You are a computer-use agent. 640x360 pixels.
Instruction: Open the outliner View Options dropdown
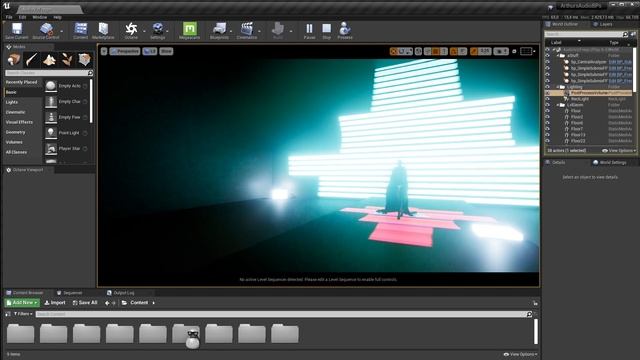pos(619,151)
